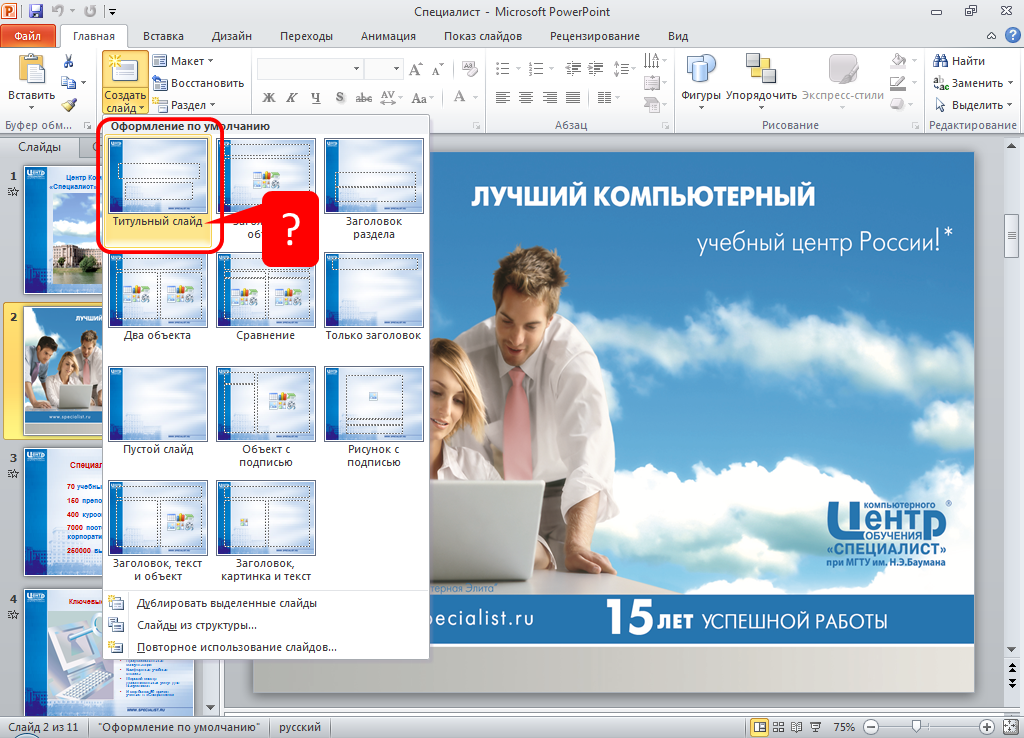The height and width of the screenshot is (738, 1024).
Task: Switch to the Вставка tab
Action: tap(163, 36)
